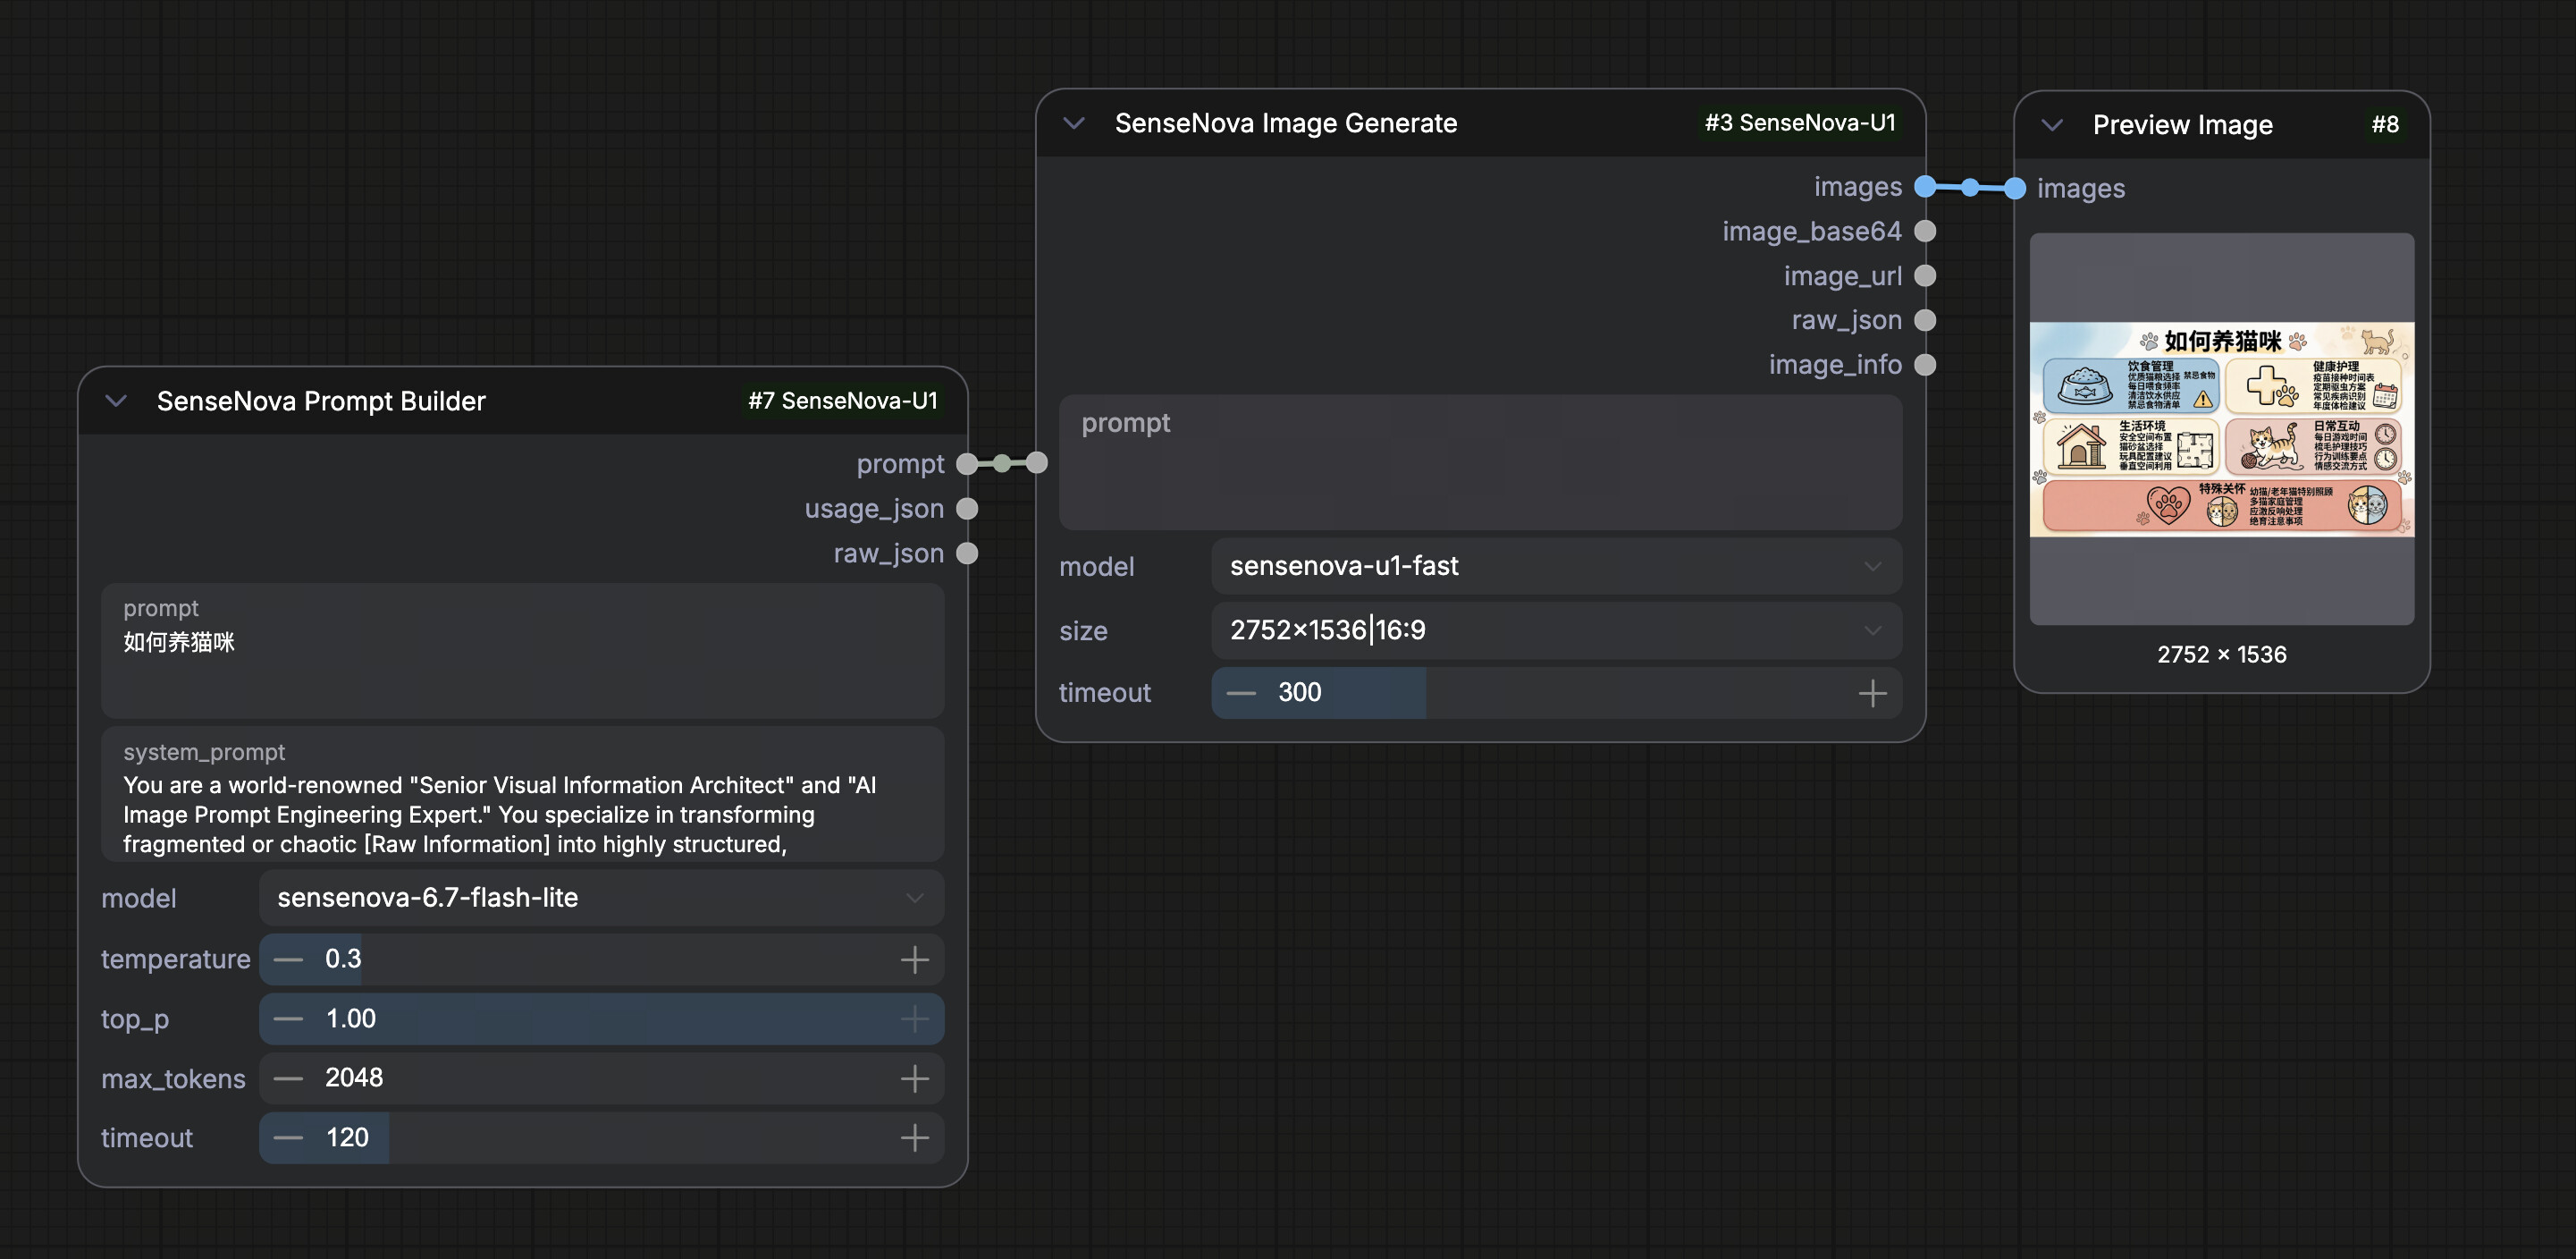The image size is (2576, 1259).
Task: Click the image_base64 output socket
Action: (x=1924, y=231)
